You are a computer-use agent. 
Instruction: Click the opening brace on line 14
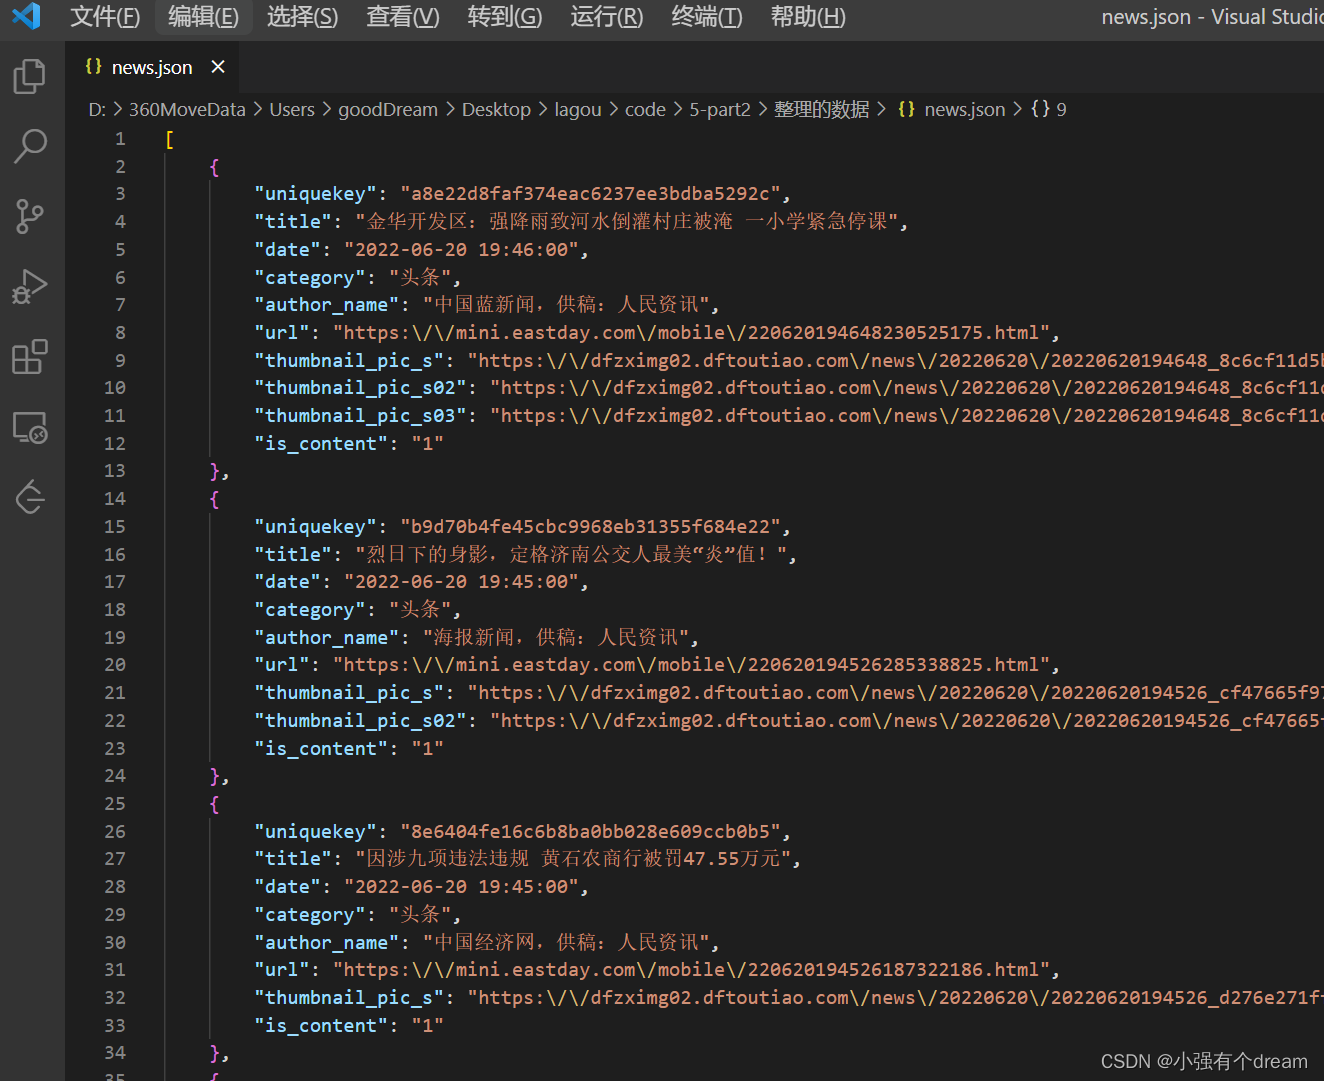click(x=214, y=499)
